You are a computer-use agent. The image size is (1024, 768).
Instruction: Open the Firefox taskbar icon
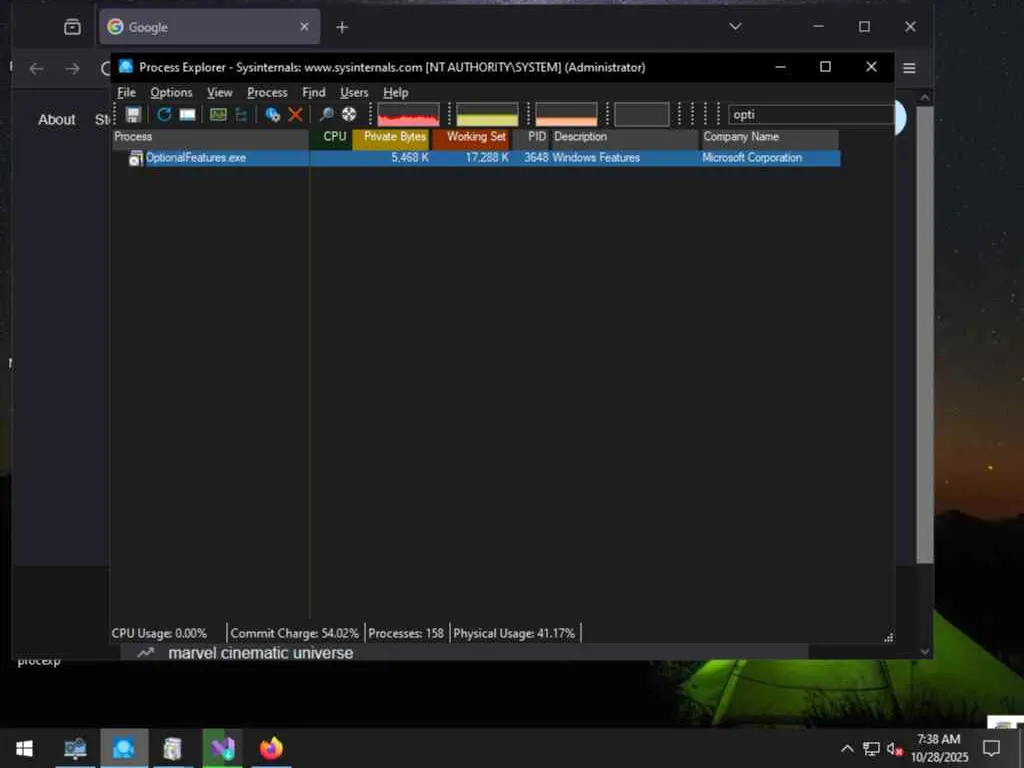tap(271, 748)
